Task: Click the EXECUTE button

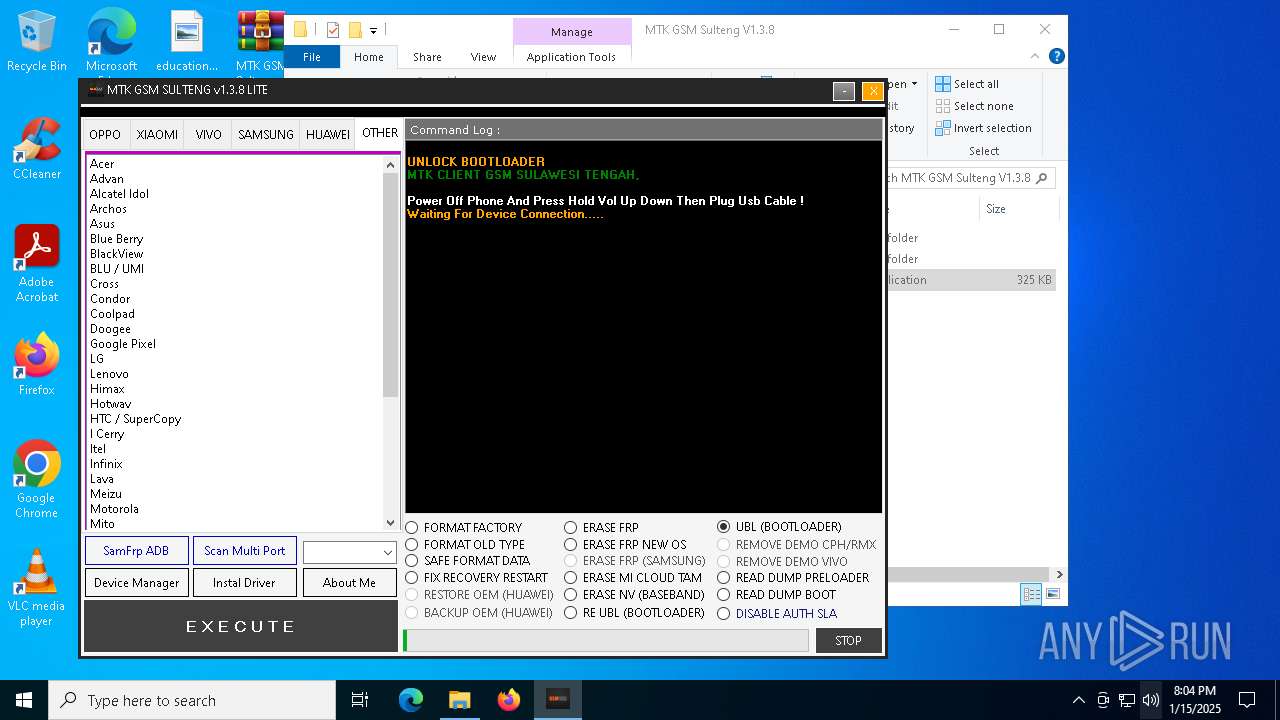Action: [x=241, y=627]
